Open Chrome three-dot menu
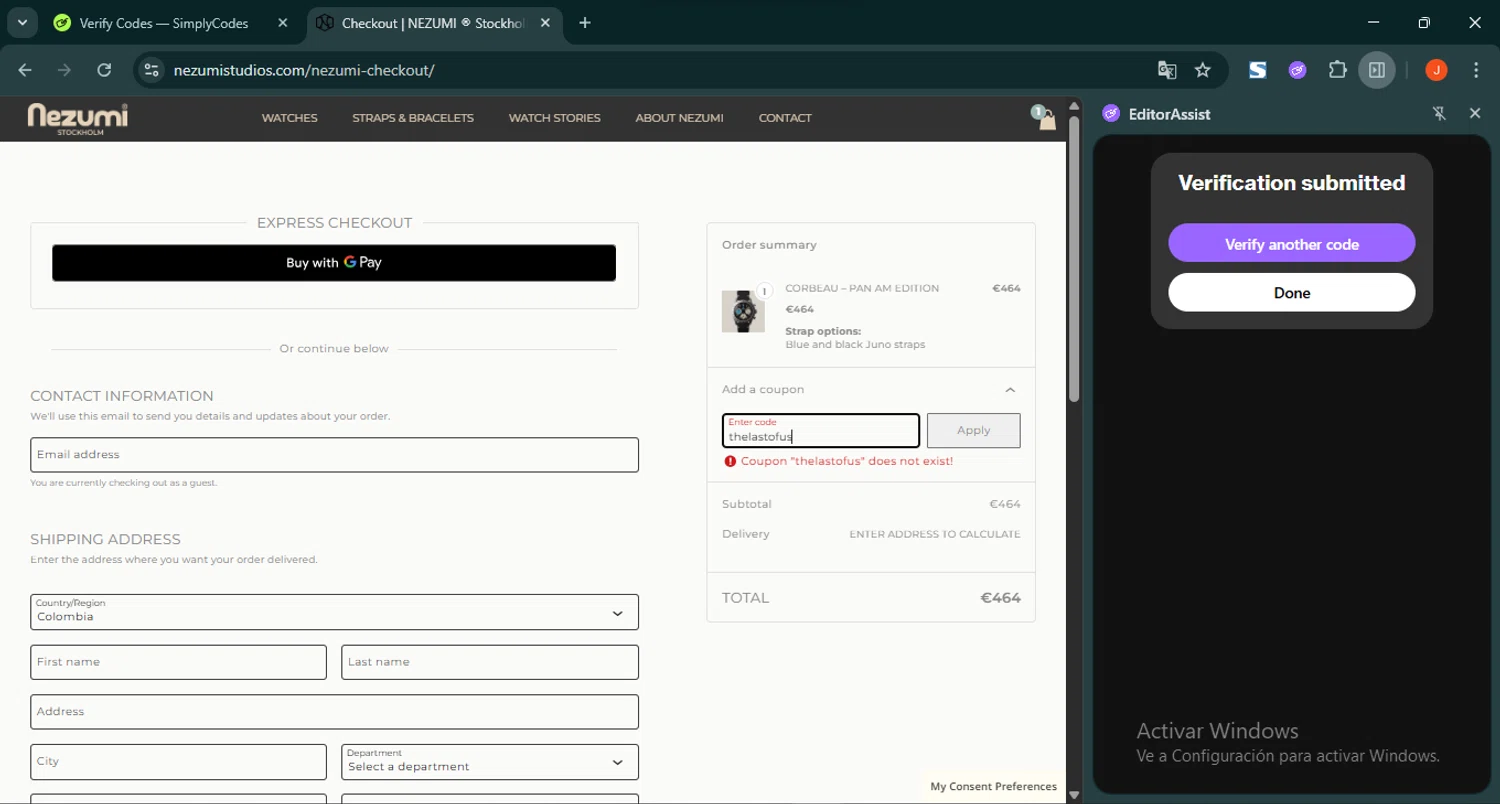Screen dimensions: 1500x804 (x=1476, y=70)
